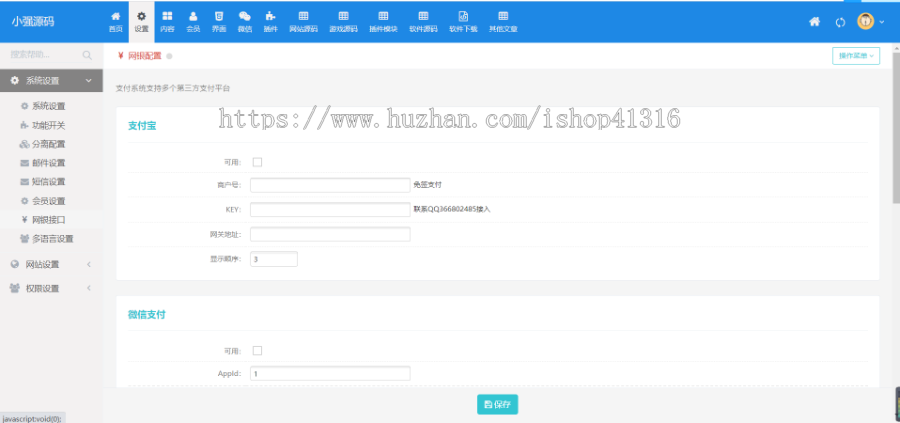The width and height of the screenshot is (900, 423).
Task: Expand the chevron beside 网站设置
Action: tap(89, 265)
